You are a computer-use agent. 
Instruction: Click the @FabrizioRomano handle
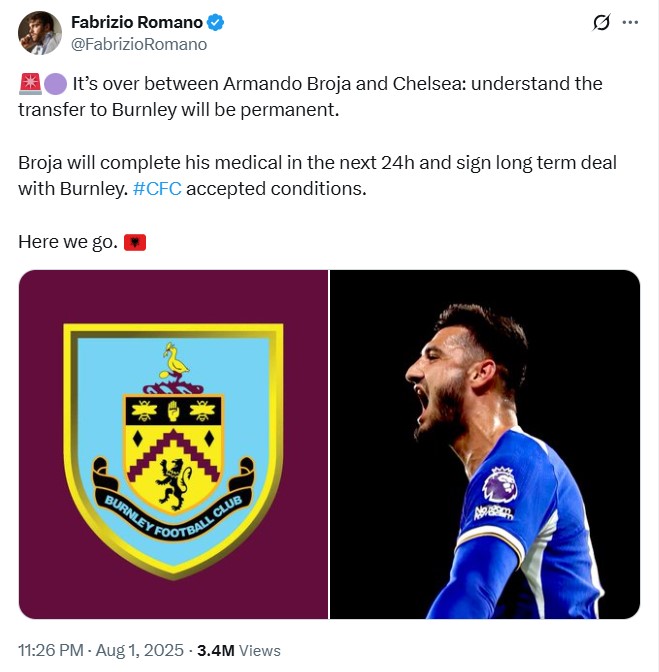click(x=139, y=44)
